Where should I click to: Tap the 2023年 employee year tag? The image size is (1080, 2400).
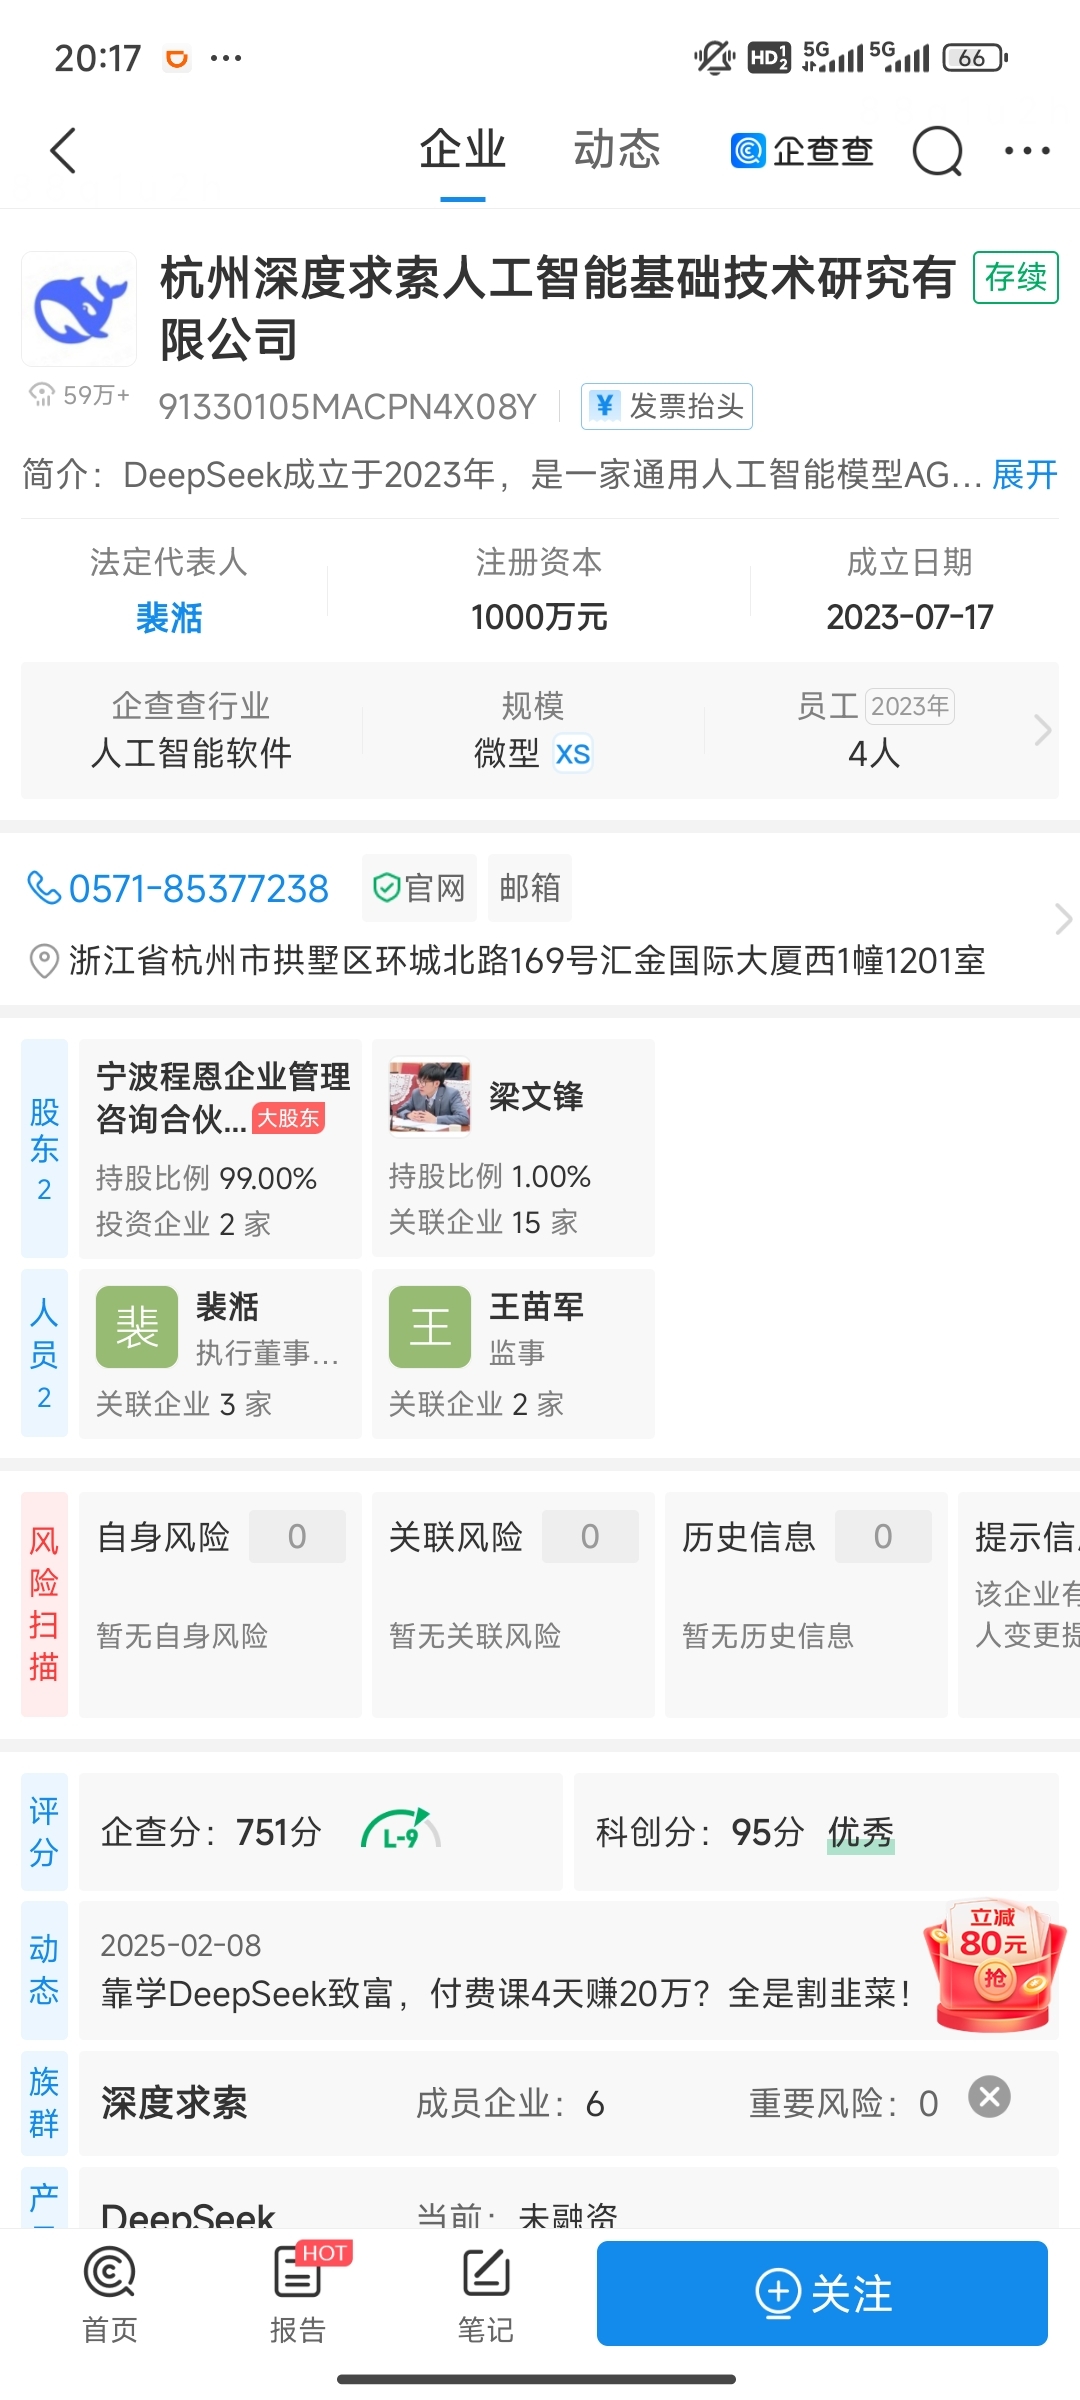click(x=909, y=706)
